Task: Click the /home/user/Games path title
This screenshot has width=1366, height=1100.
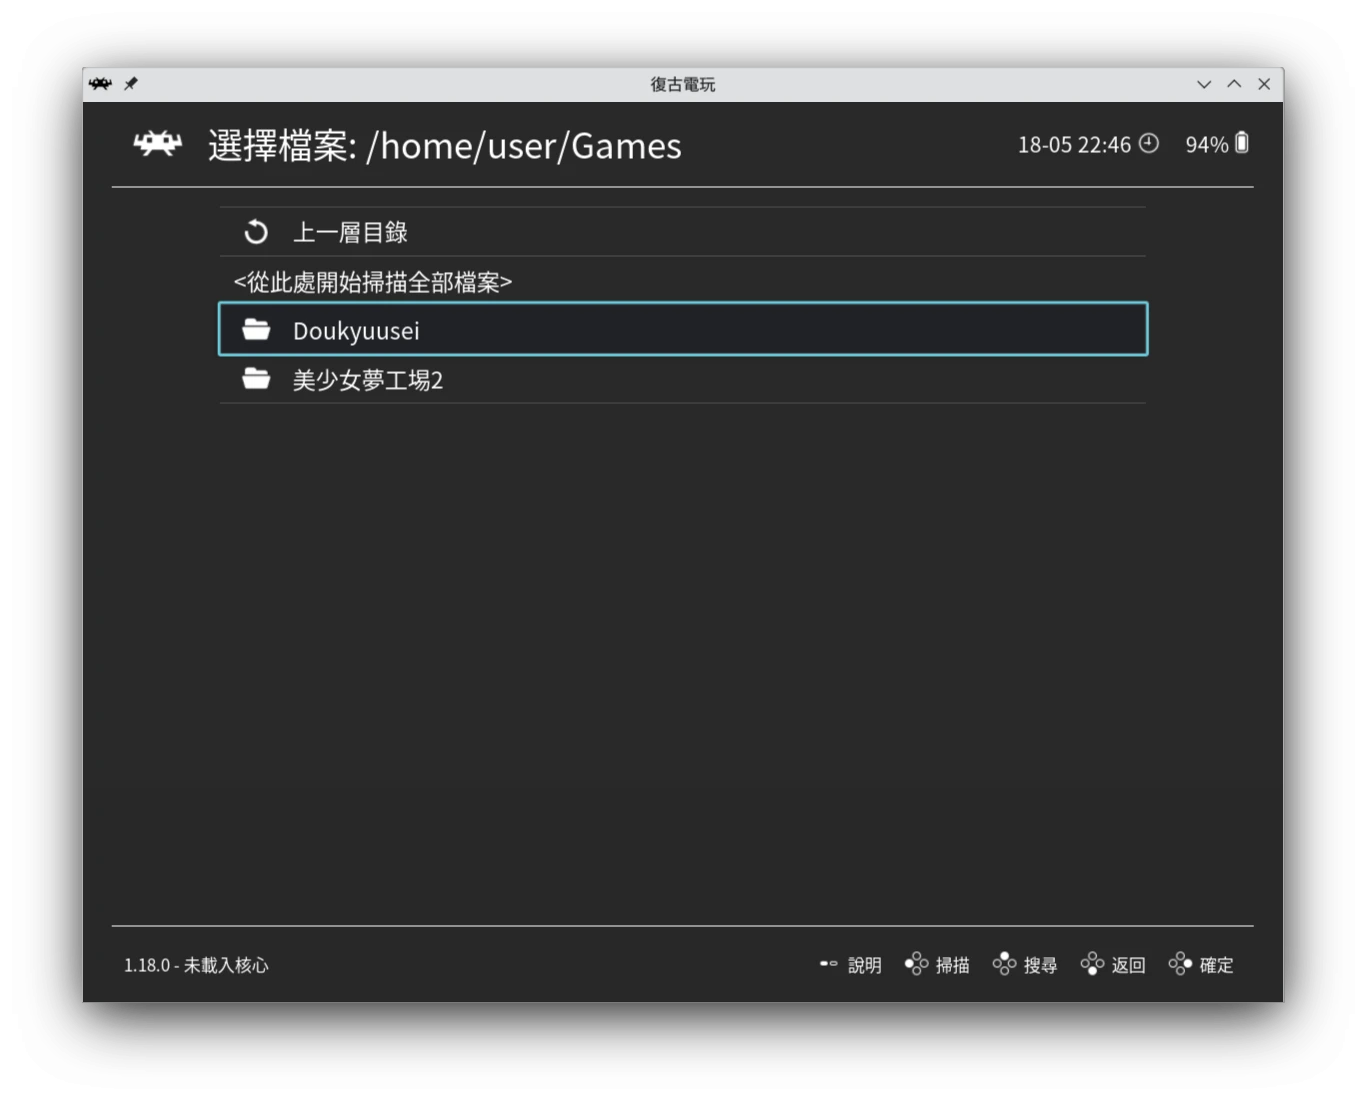Action: (x=524, y=146)
